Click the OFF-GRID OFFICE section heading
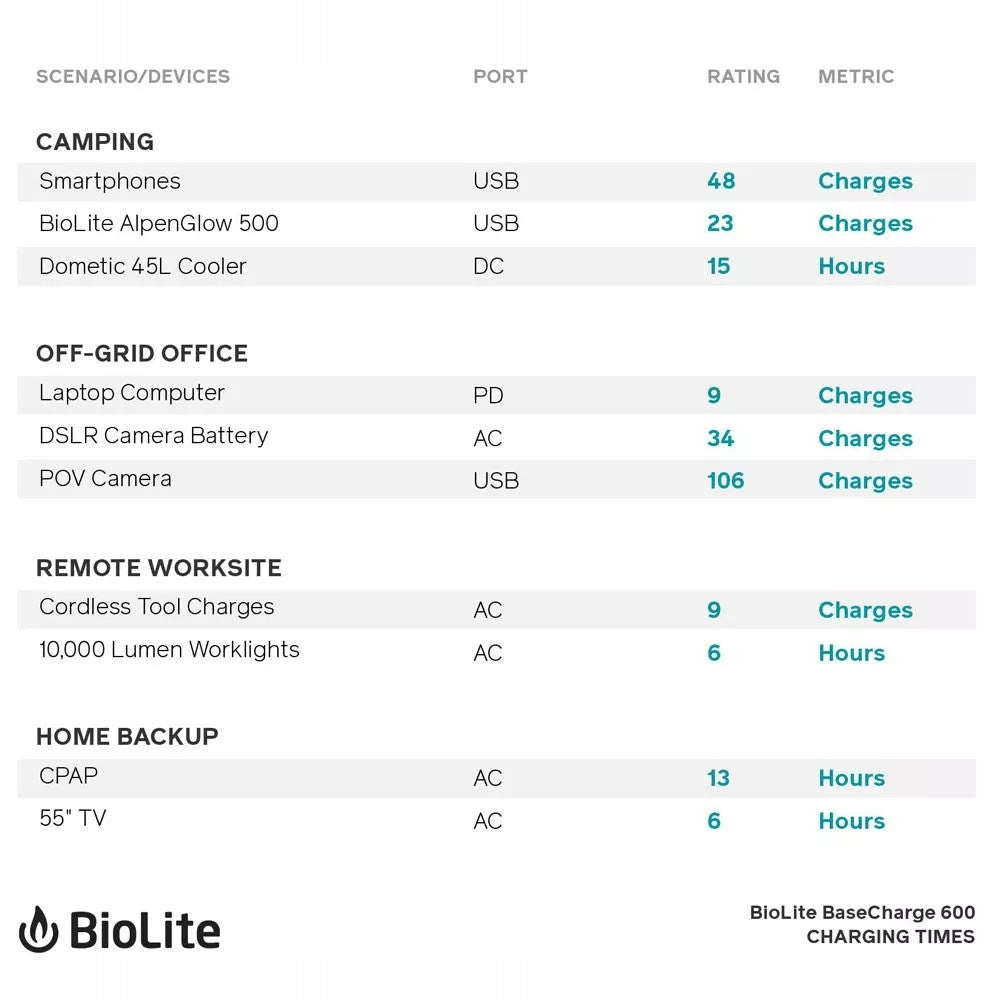 pos(142,353)
